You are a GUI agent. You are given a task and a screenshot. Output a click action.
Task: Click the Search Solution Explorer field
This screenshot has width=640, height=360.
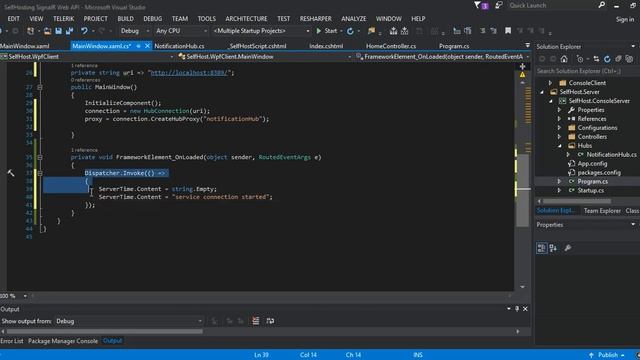pyautogui.click(x=586, y=71)
